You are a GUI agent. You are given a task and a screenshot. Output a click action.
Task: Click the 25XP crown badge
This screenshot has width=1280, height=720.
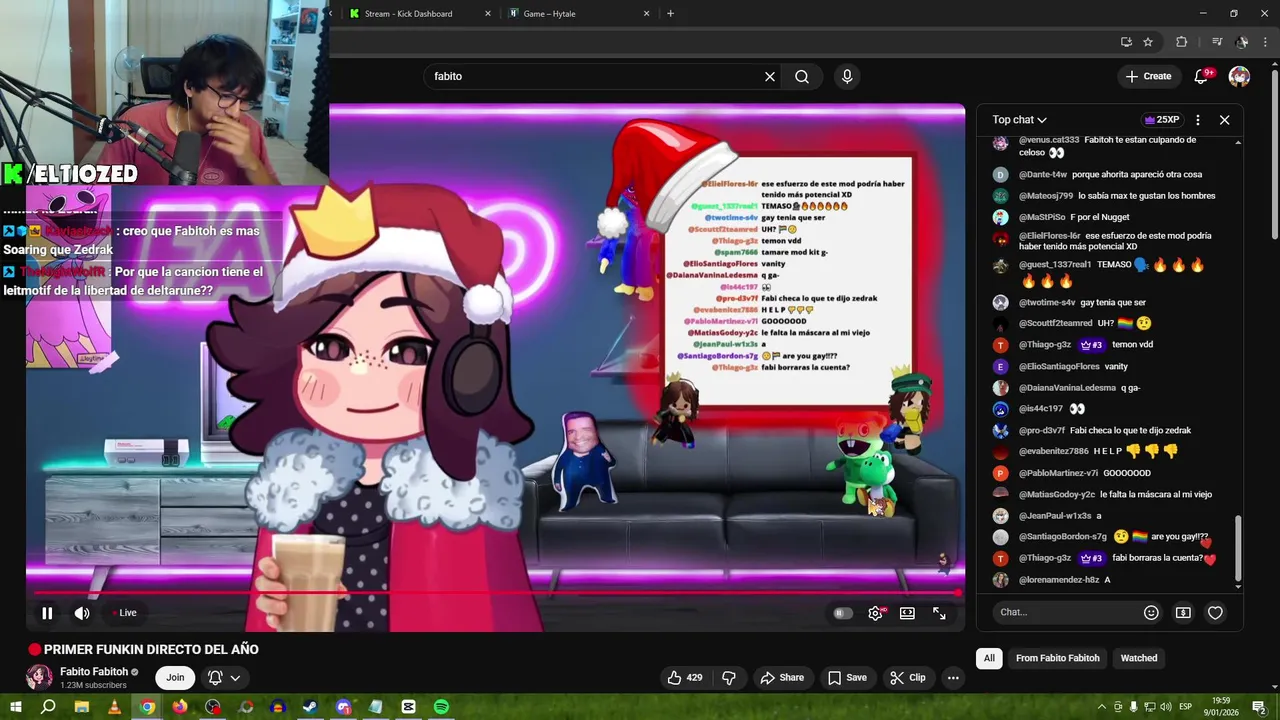tap(1161, 120)
